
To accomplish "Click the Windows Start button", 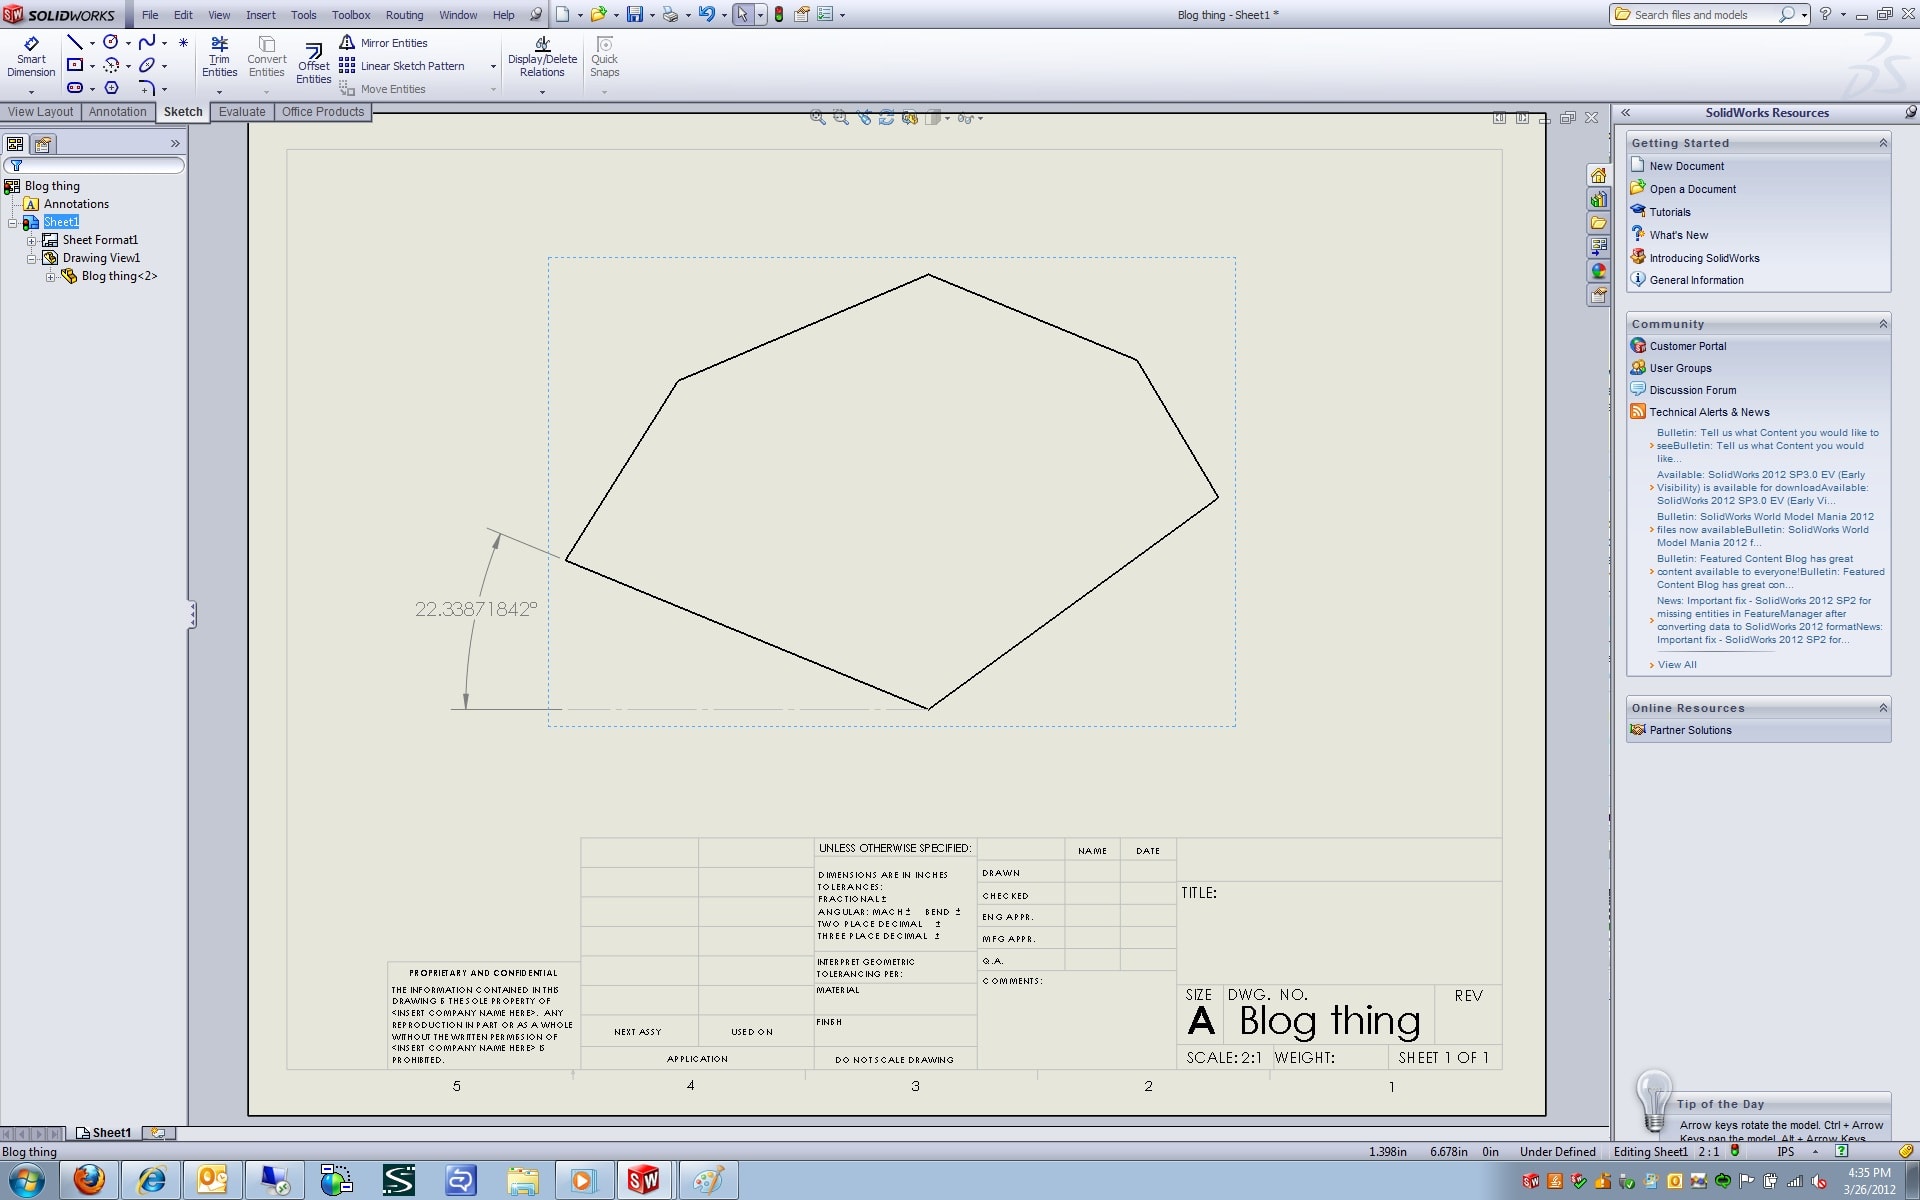I will pyautogui.click(x=27, y=1180).
